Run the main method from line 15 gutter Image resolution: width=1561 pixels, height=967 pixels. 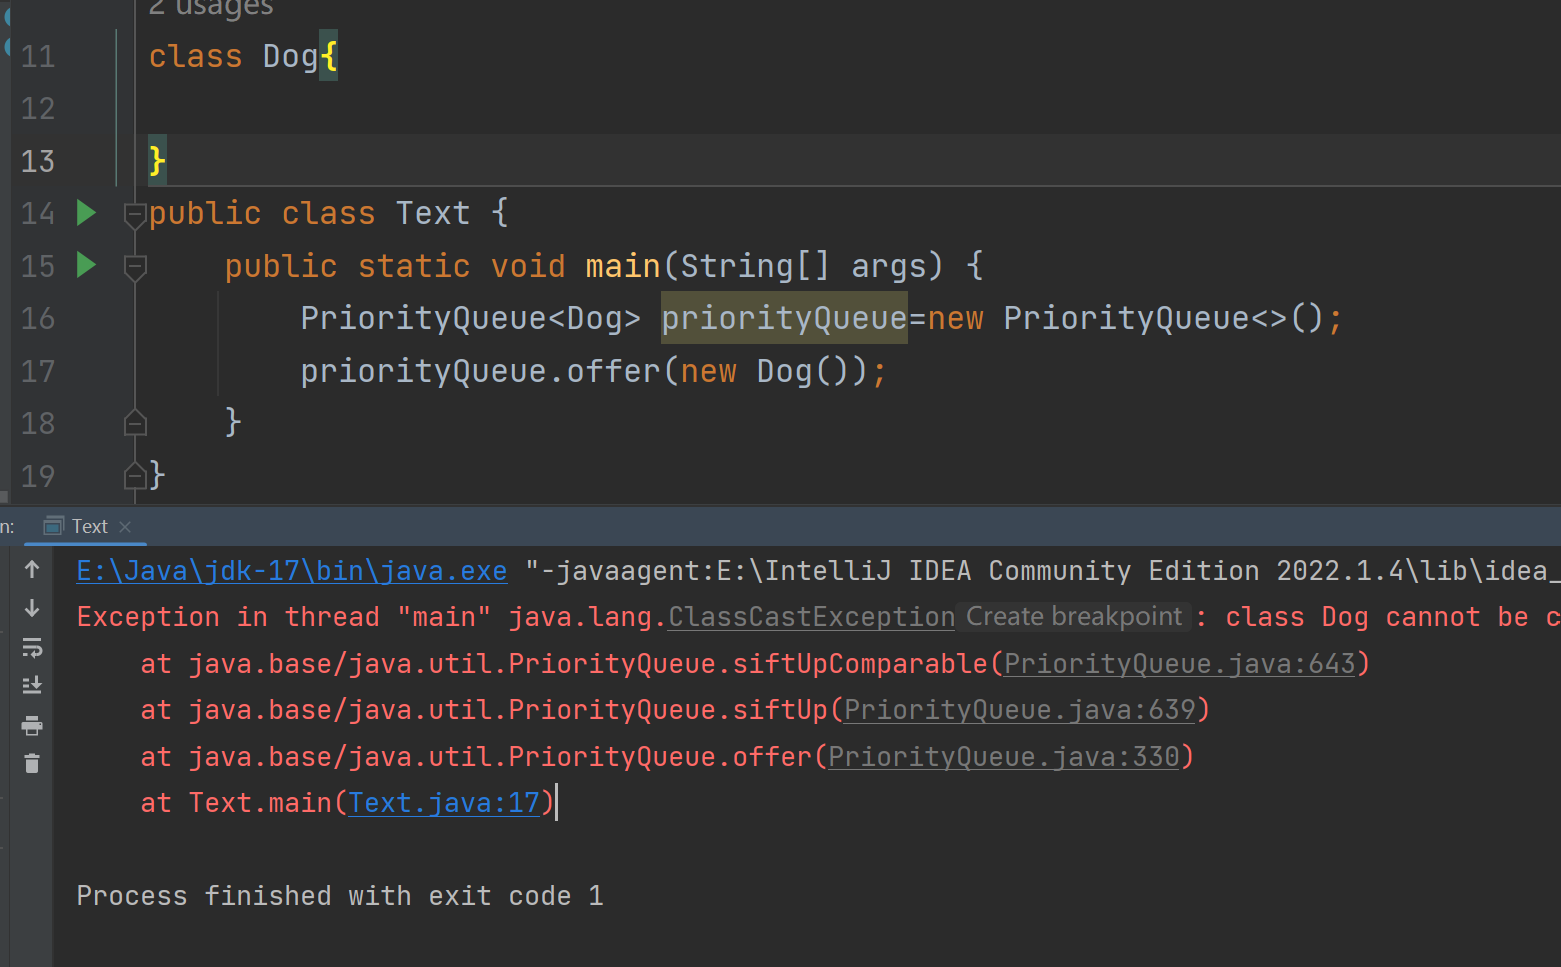point(87,265)
